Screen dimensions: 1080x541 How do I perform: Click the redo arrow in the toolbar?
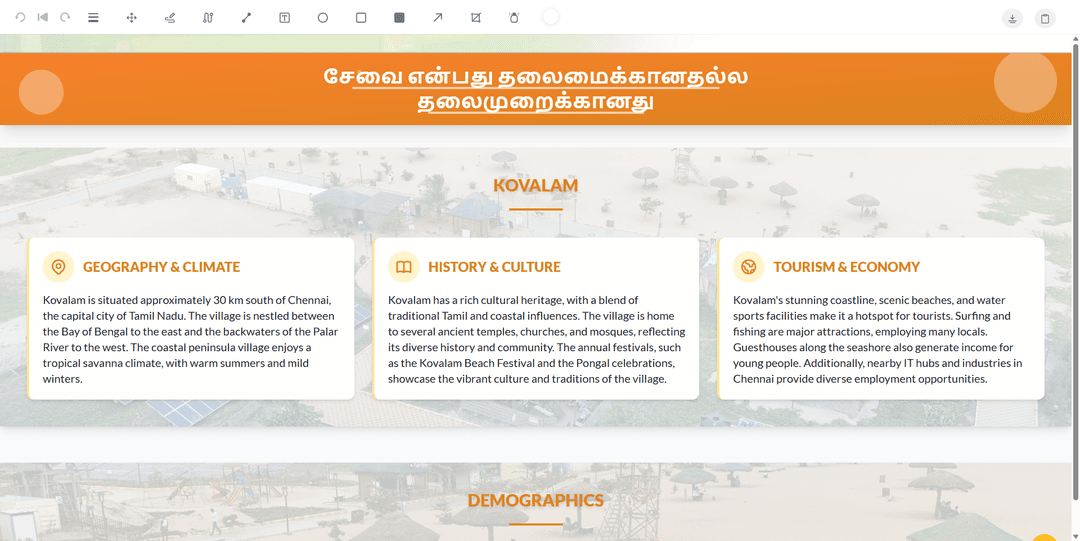(65, 18)
